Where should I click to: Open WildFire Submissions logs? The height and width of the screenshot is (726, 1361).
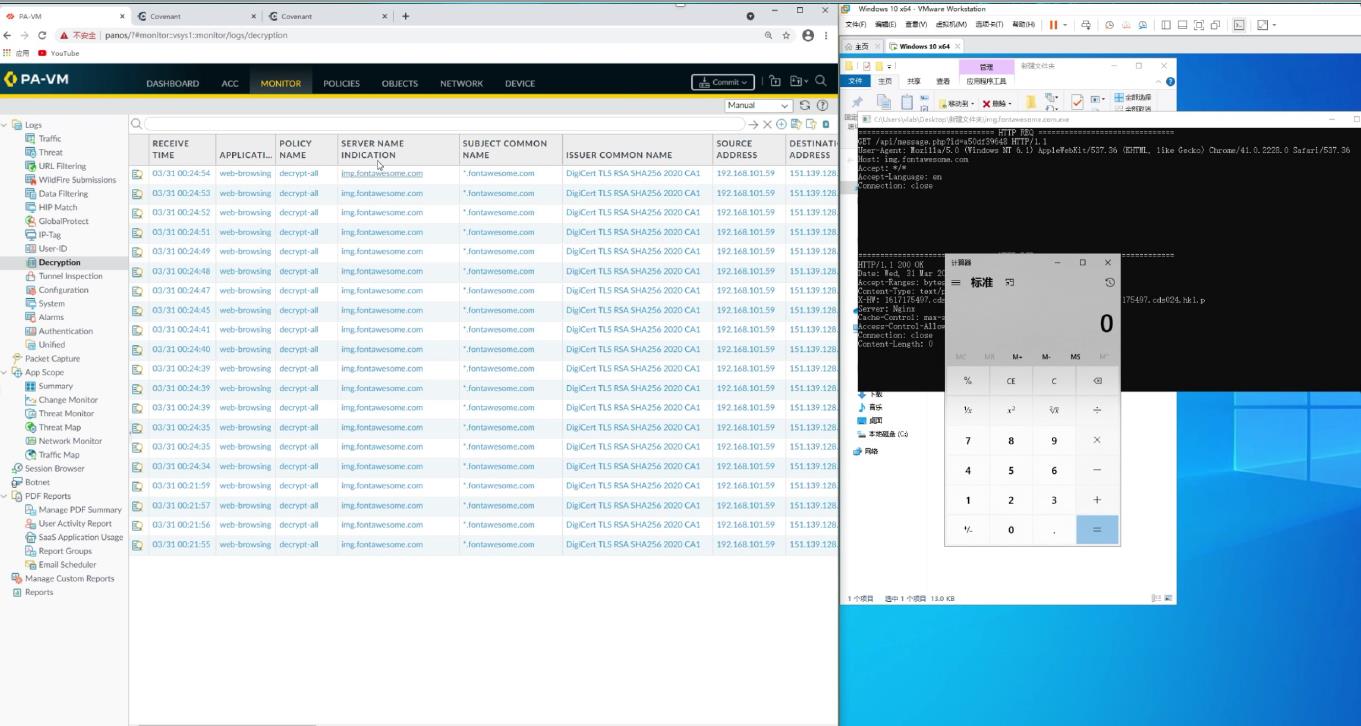pos(77,180)
